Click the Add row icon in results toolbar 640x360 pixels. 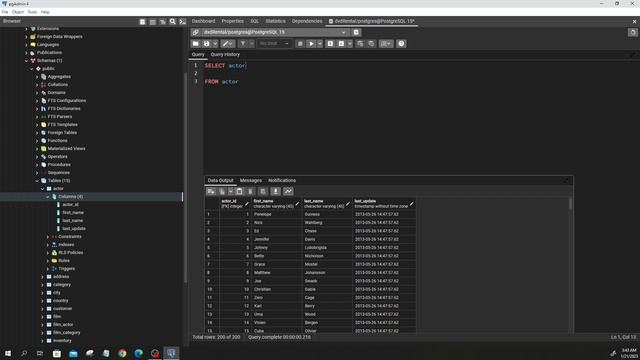tap(211, 191)
